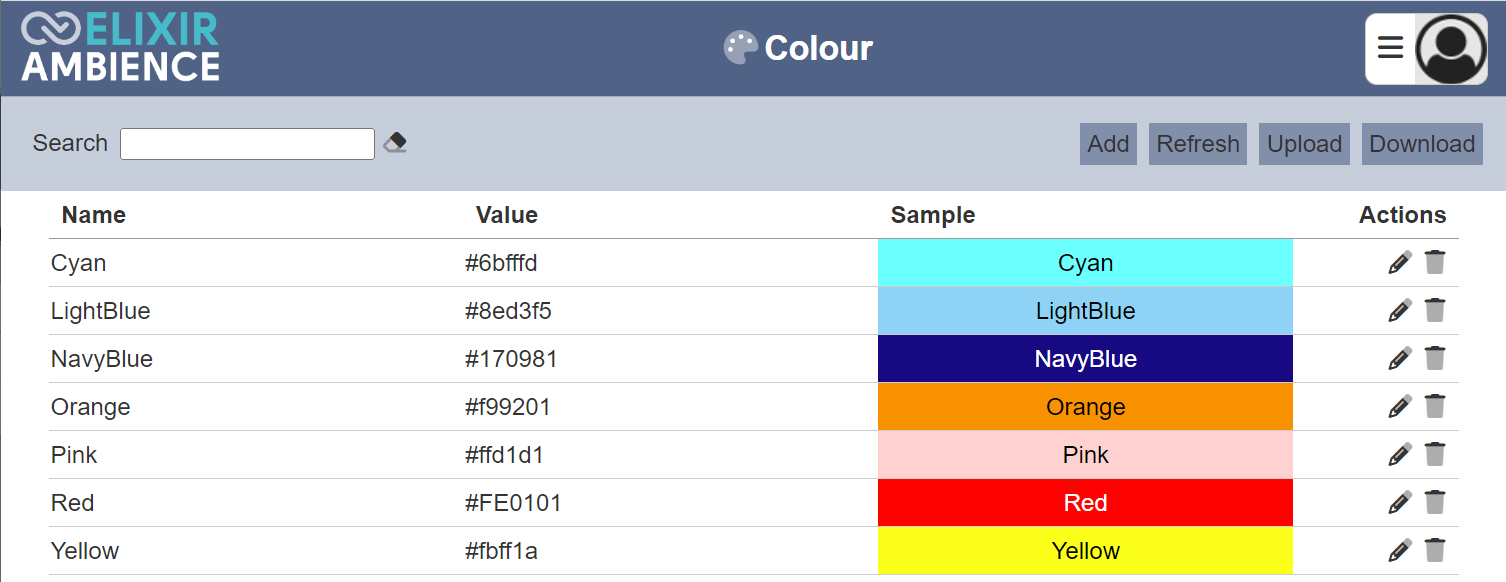The image size is (1506, 582).
Task: Click inside the Search input field
Action: (x=246, y=143)
